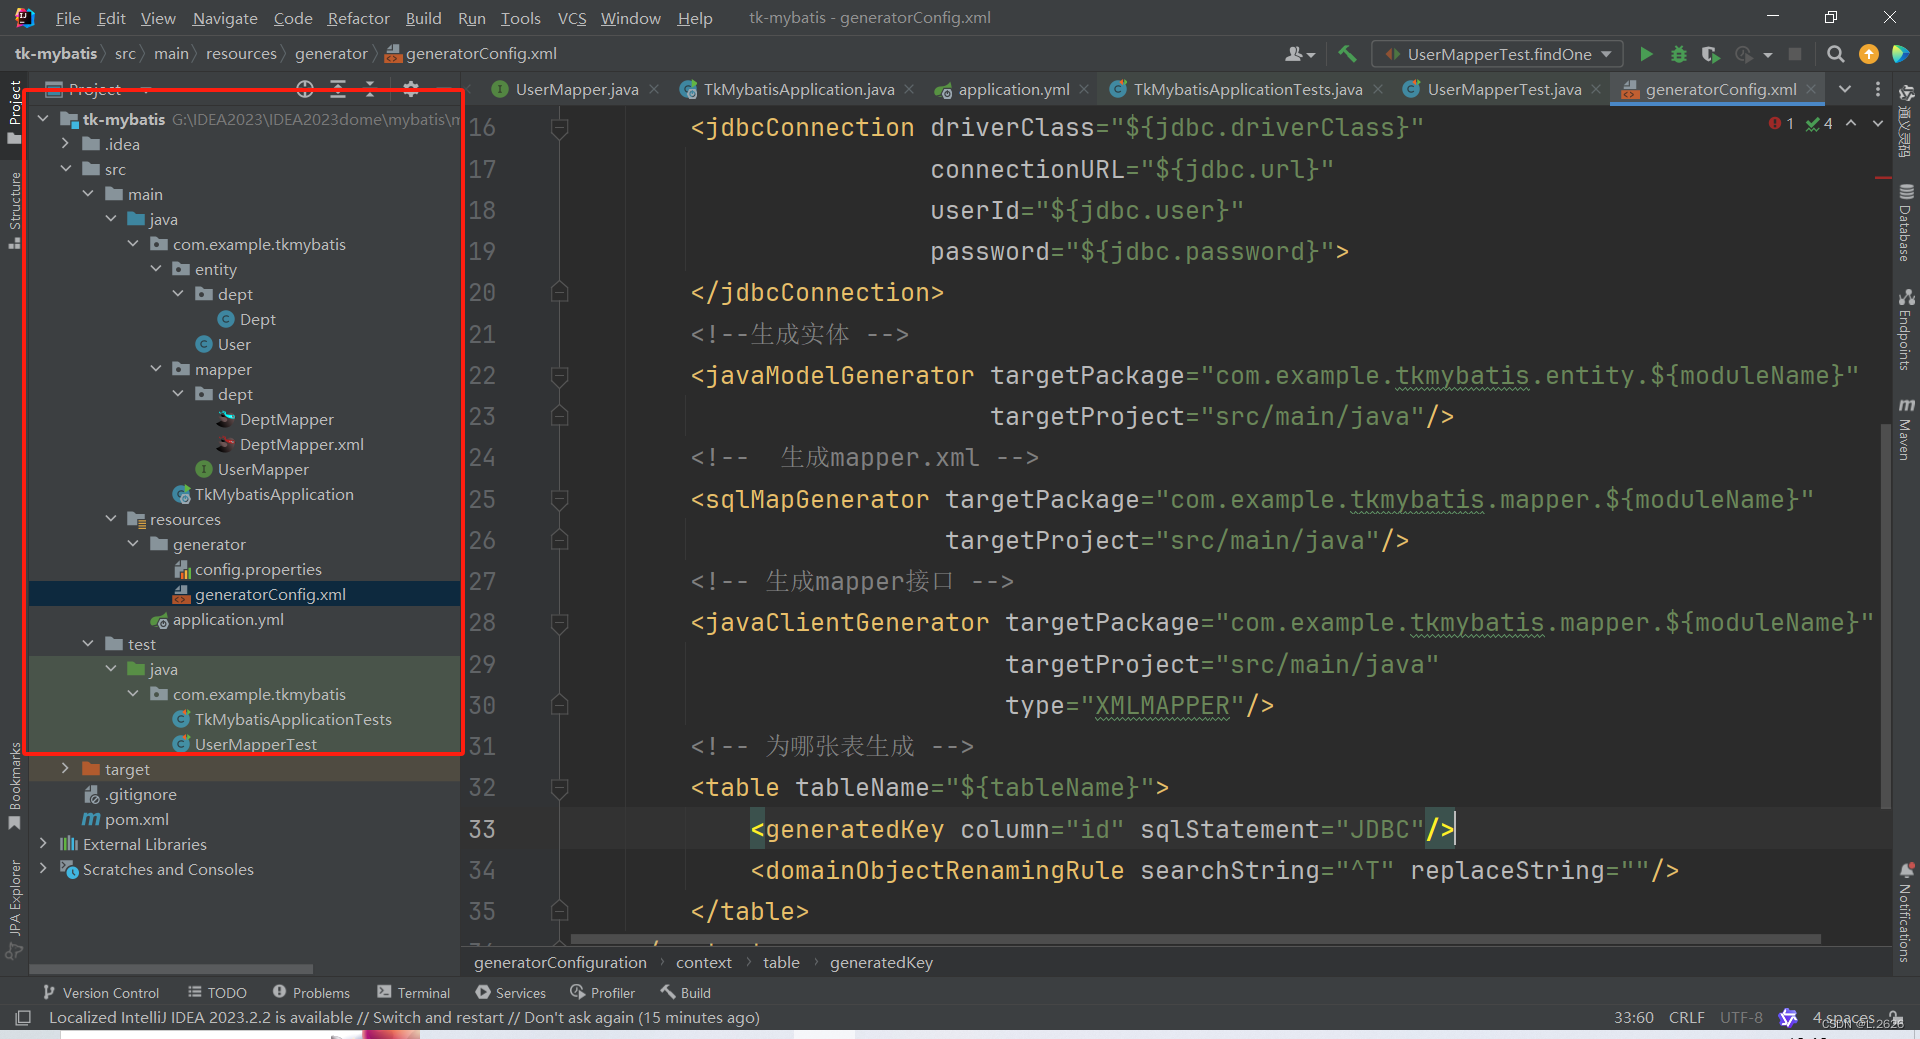Collapse the entity package node
The image size is (1920, 1039).
156,269
